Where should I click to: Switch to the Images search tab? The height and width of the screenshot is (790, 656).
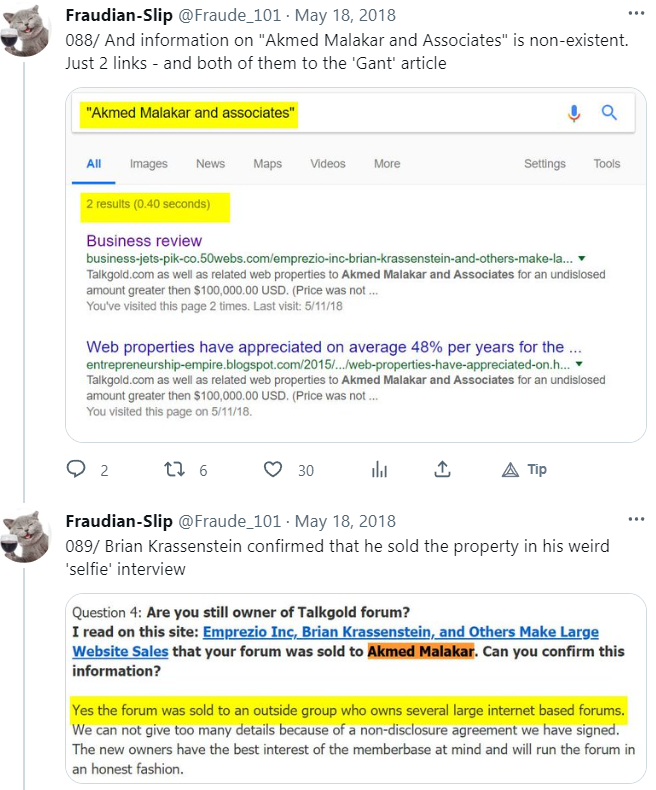[x=148, y=164]
